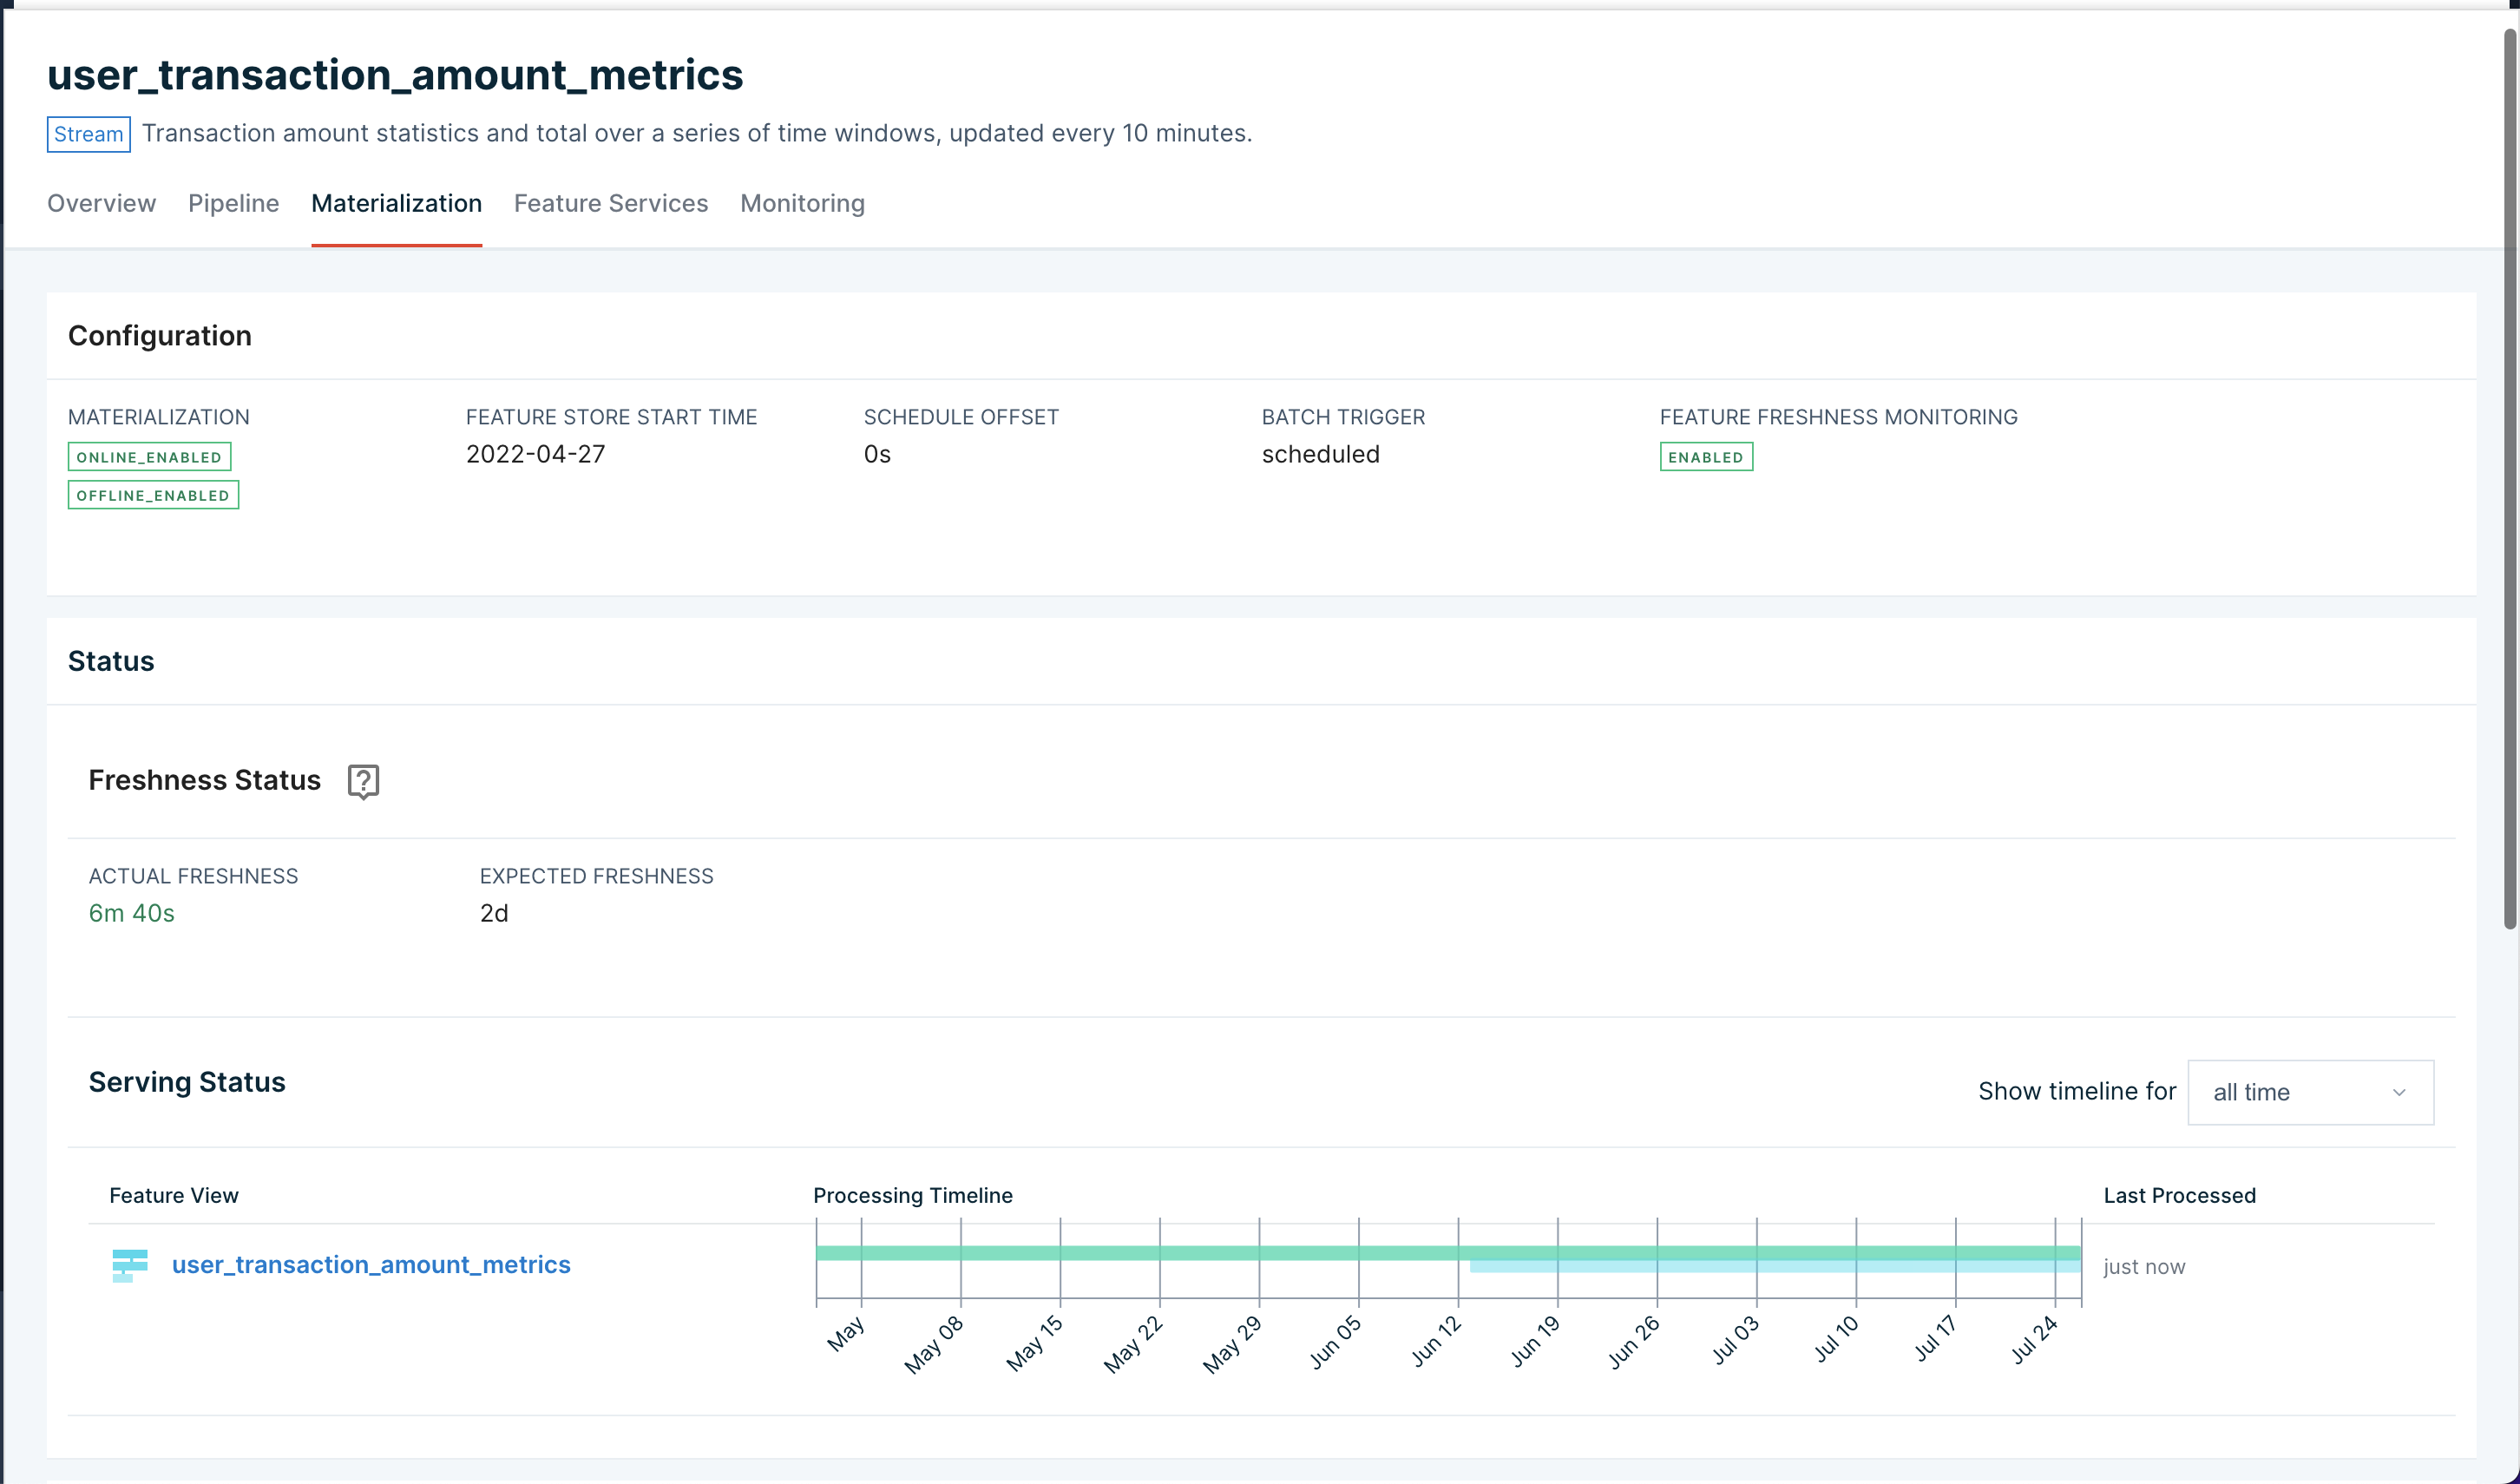
Task: Click the 'Last Processed' column header
Action: pos(2180,1195)
